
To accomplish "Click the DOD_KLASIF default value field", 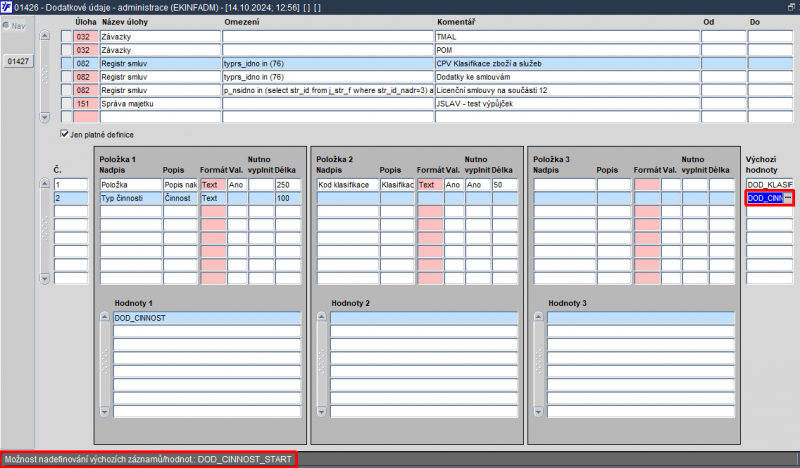I will 769,185.
